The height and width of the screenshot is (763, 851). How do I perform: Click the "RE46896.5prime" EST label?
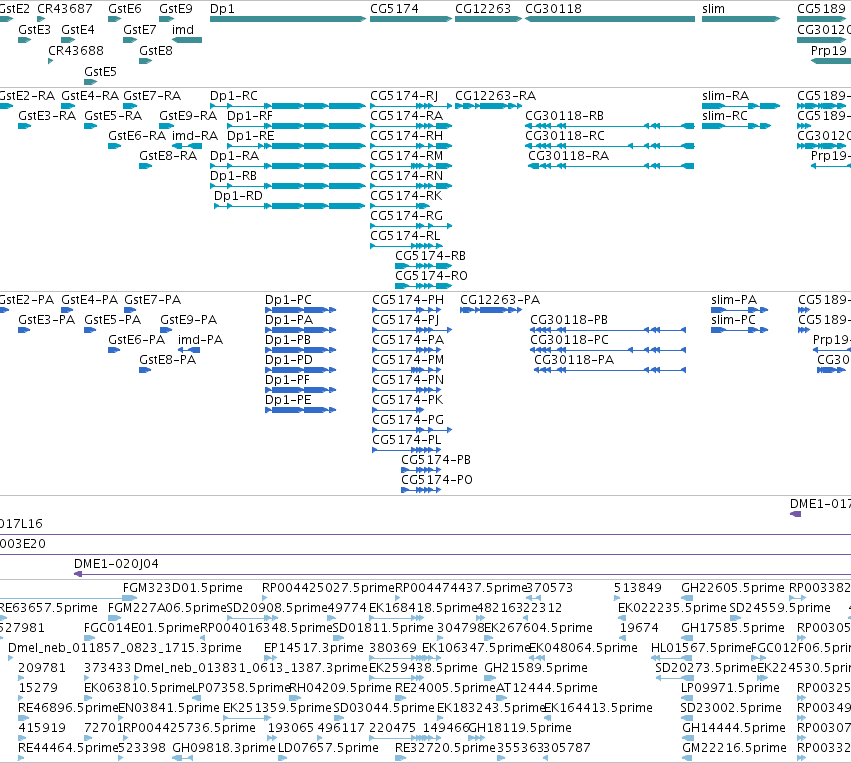[68, 708]
